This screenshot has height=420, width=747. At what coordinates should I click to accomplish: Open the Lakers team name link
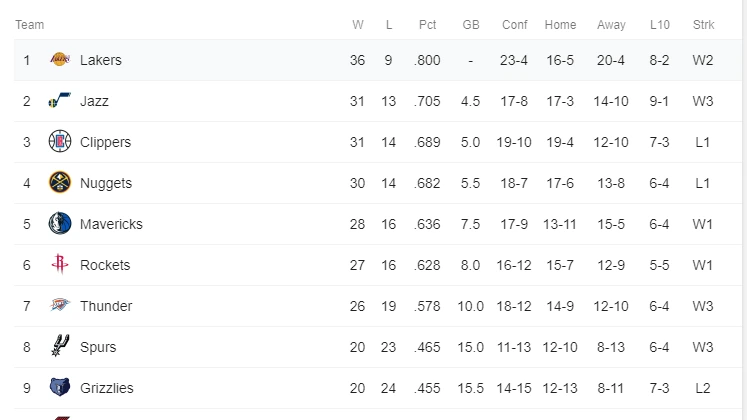(x=101, y=60)
